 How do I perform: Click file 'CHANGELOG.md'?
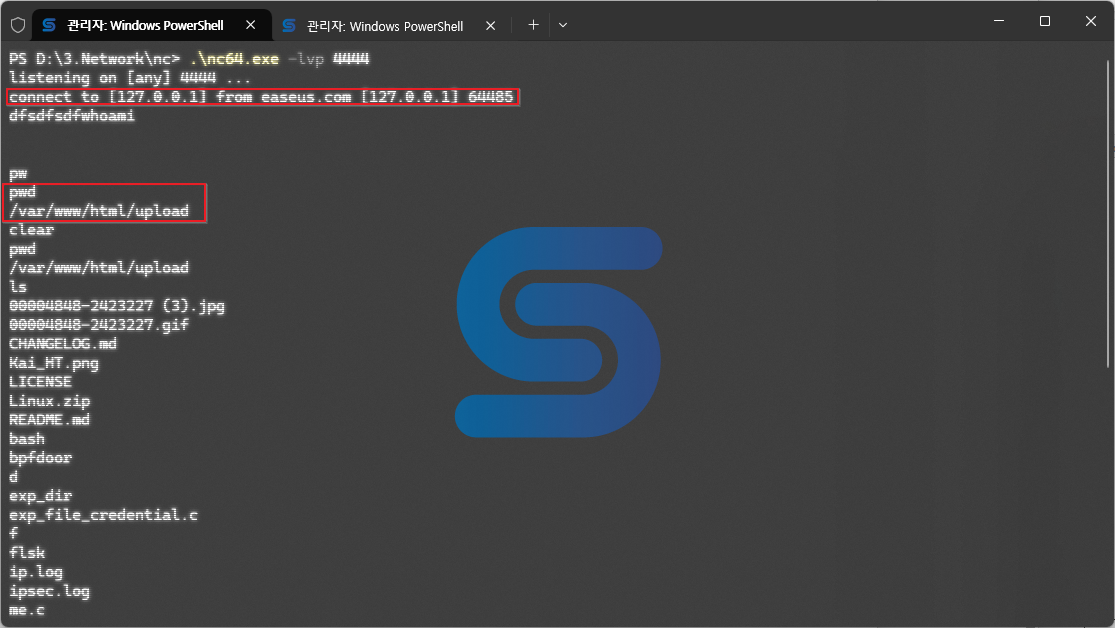63,344
